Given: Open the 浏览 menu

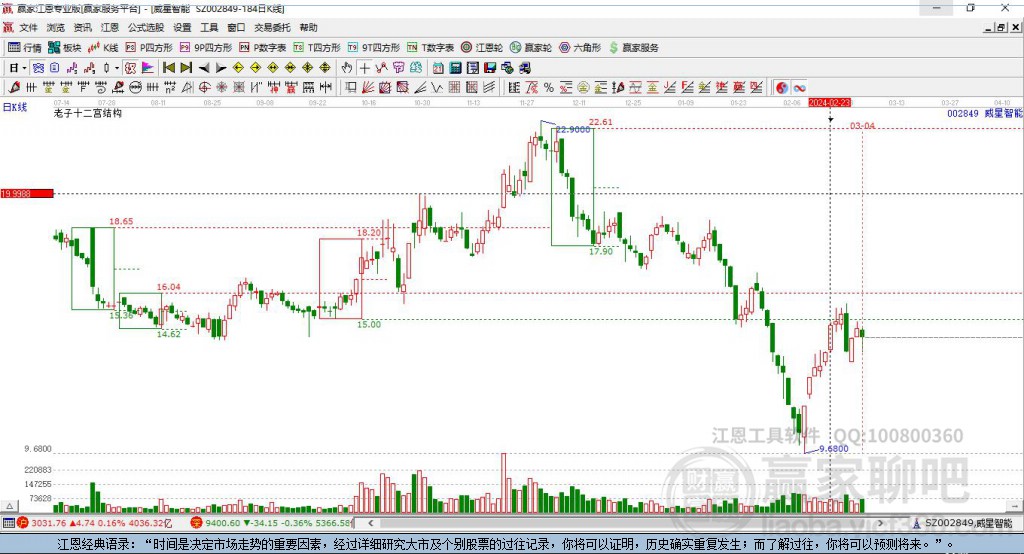Looking at the screenshot, I should tap(56, 27).
